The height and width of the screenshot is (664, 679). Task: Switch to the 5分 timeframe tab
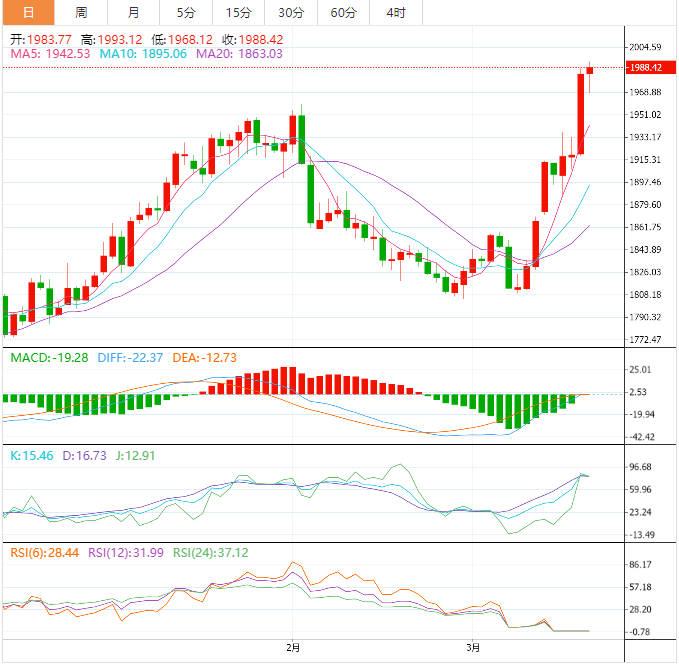click(186, 13)
